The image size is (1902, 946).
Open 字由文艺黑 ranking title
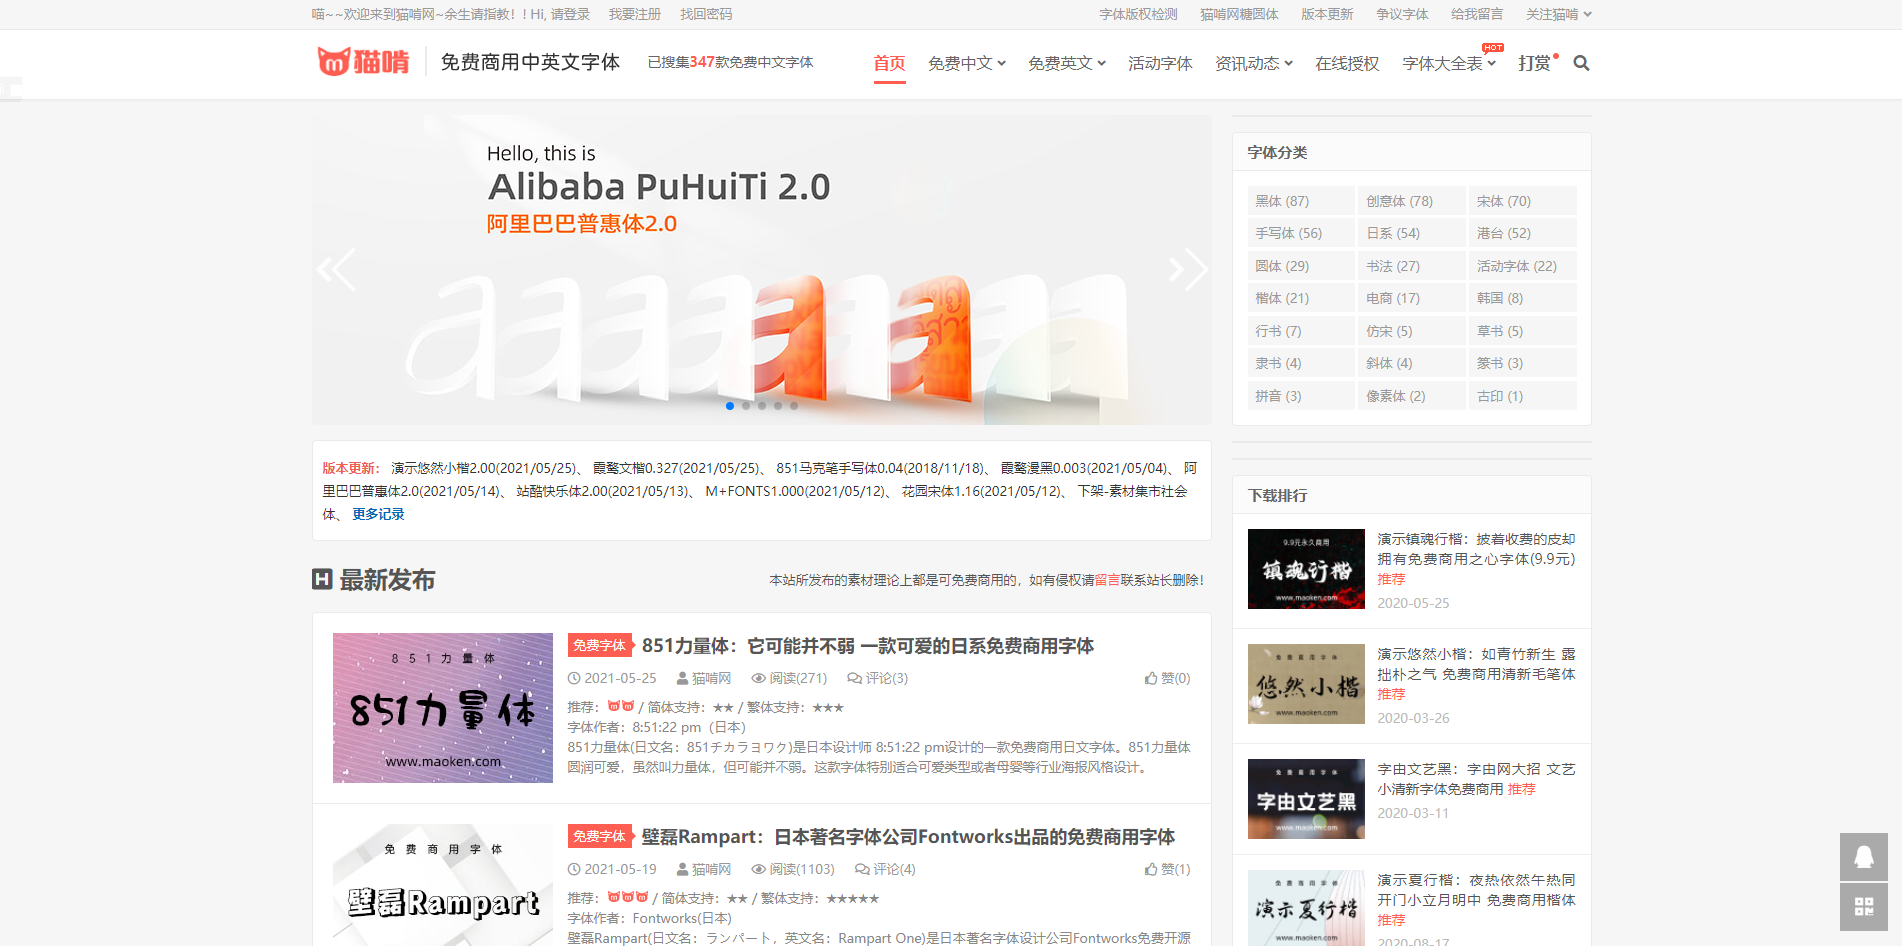pos(1476,779)
